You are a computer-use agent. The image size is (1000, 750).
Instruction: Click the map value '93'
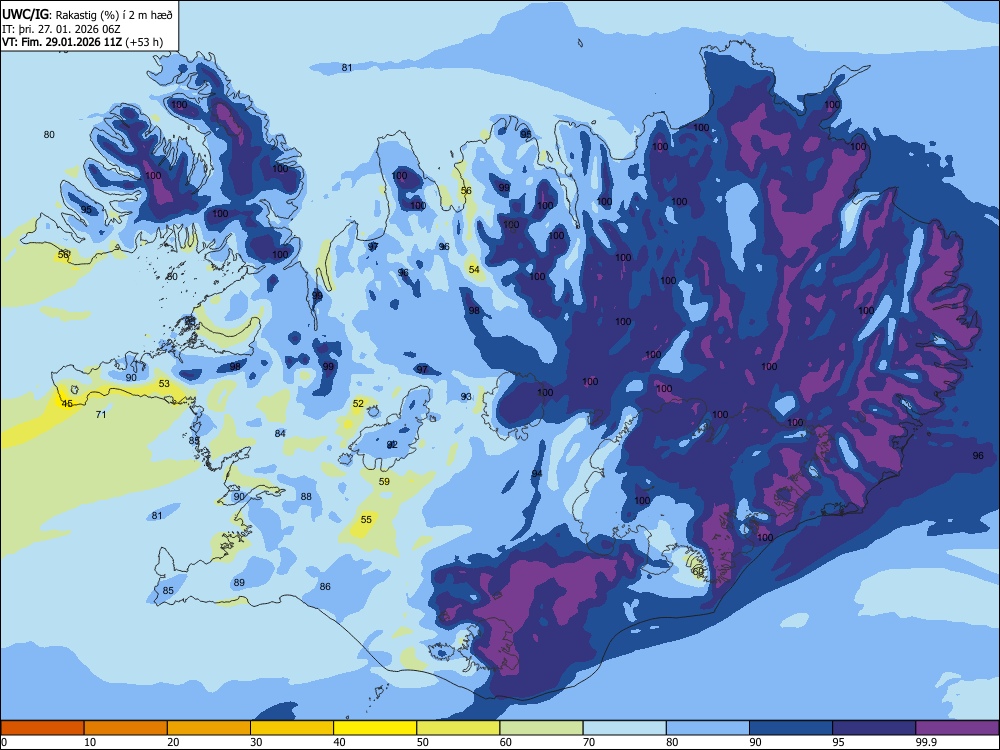[x=466, y=397]
